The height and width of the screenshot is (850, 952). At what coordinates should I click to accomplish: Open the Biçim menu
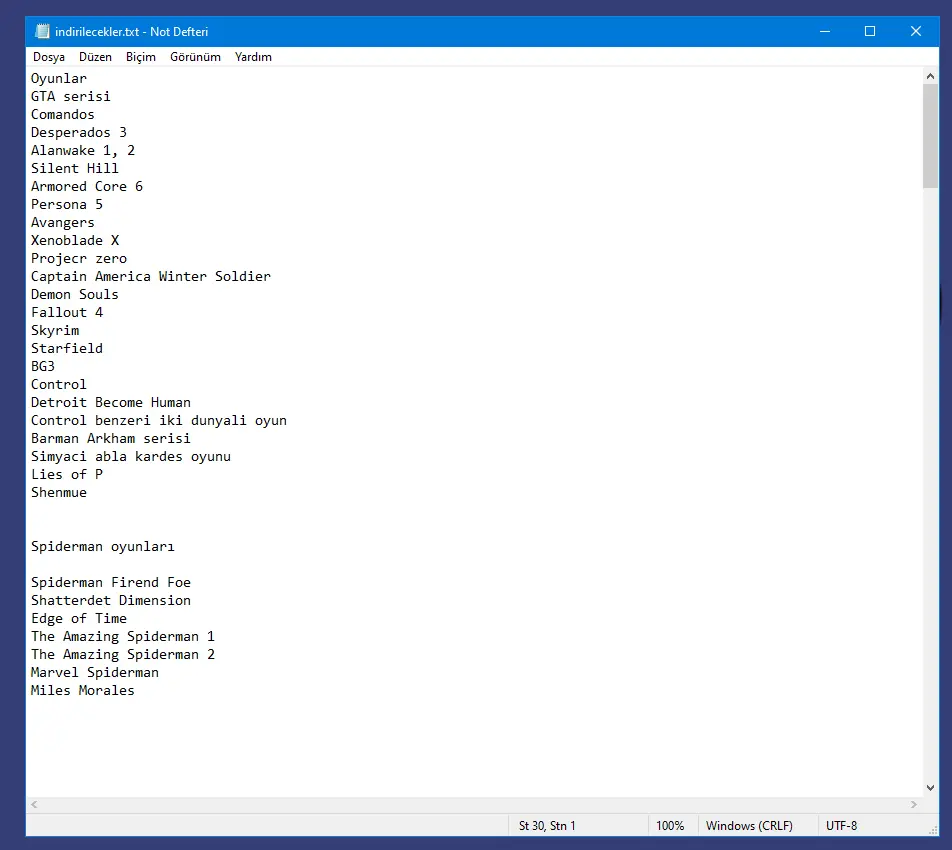coord(141,57)
